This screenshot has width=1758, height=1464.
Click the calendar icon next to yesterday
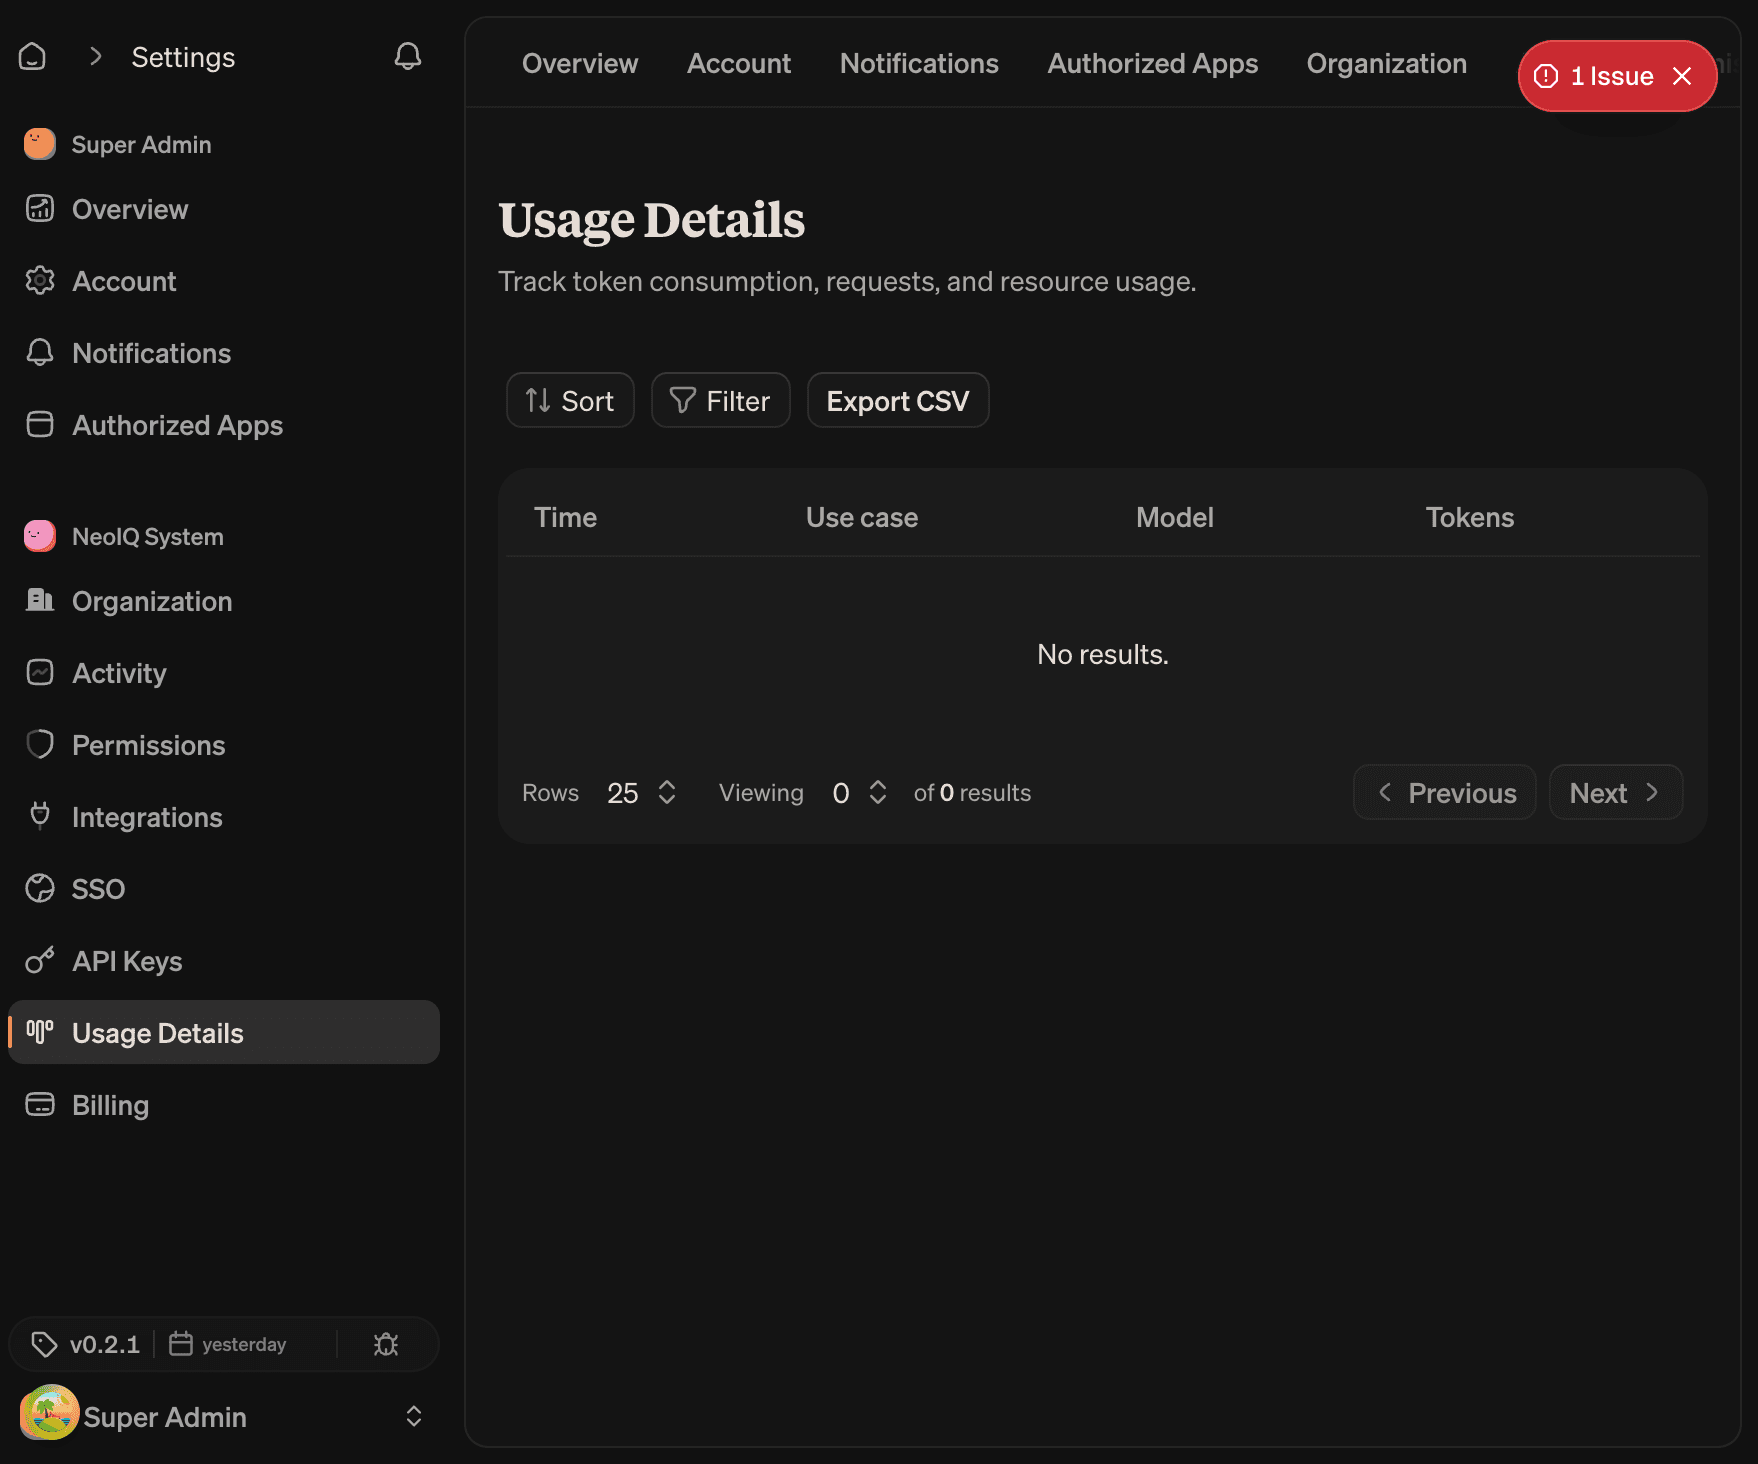[x=181, y=1343]
